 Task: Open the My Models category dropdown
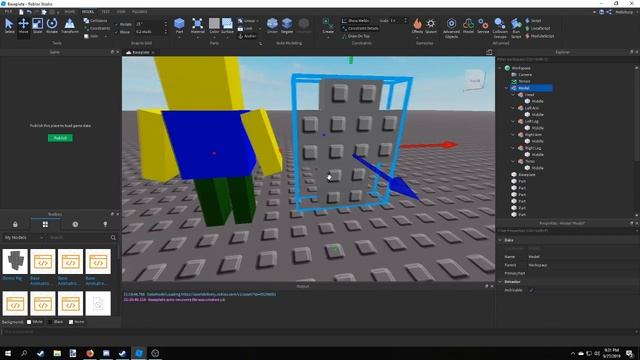click(24, 238)
